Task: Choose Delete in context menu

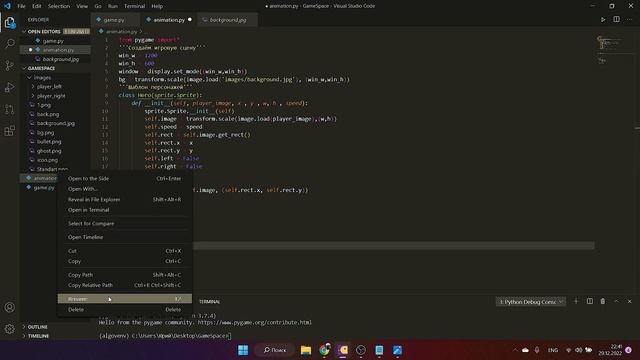Action: tap(124, 310)
